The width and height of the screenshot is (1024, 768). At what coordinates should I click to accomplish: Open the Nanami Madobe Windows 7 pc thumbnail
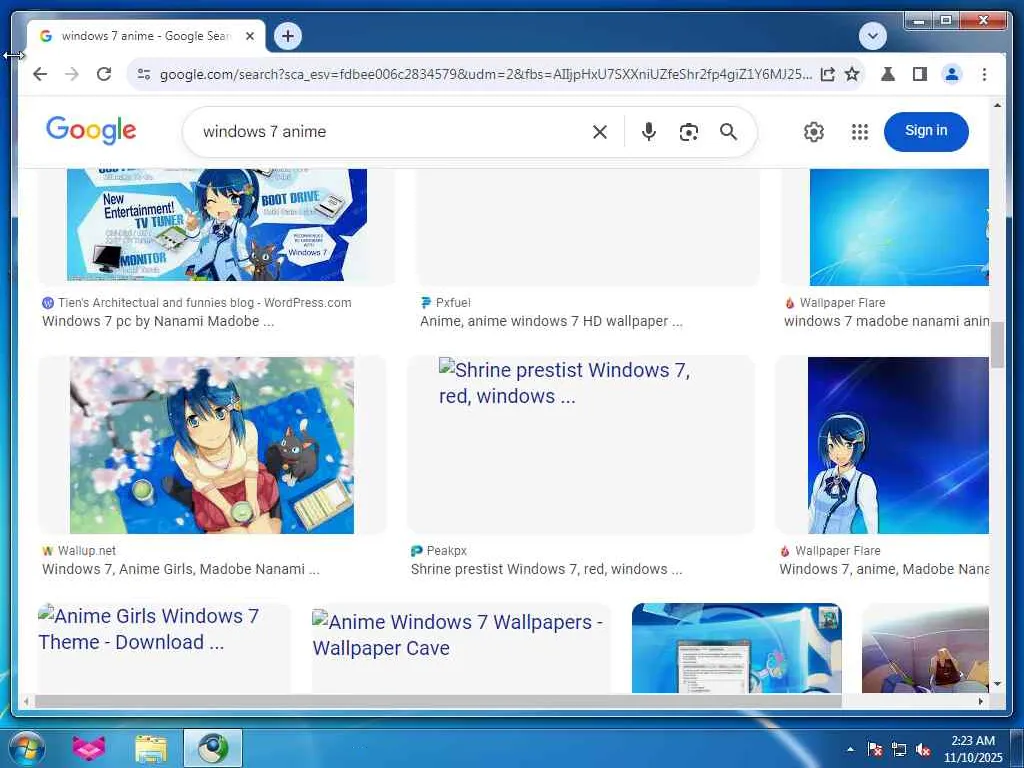[217, 225]
